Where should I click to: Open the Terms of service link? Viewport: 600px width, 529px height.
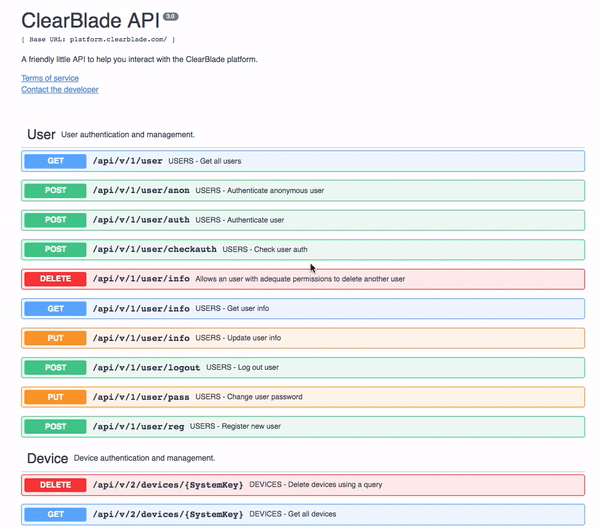click(50, 78)
